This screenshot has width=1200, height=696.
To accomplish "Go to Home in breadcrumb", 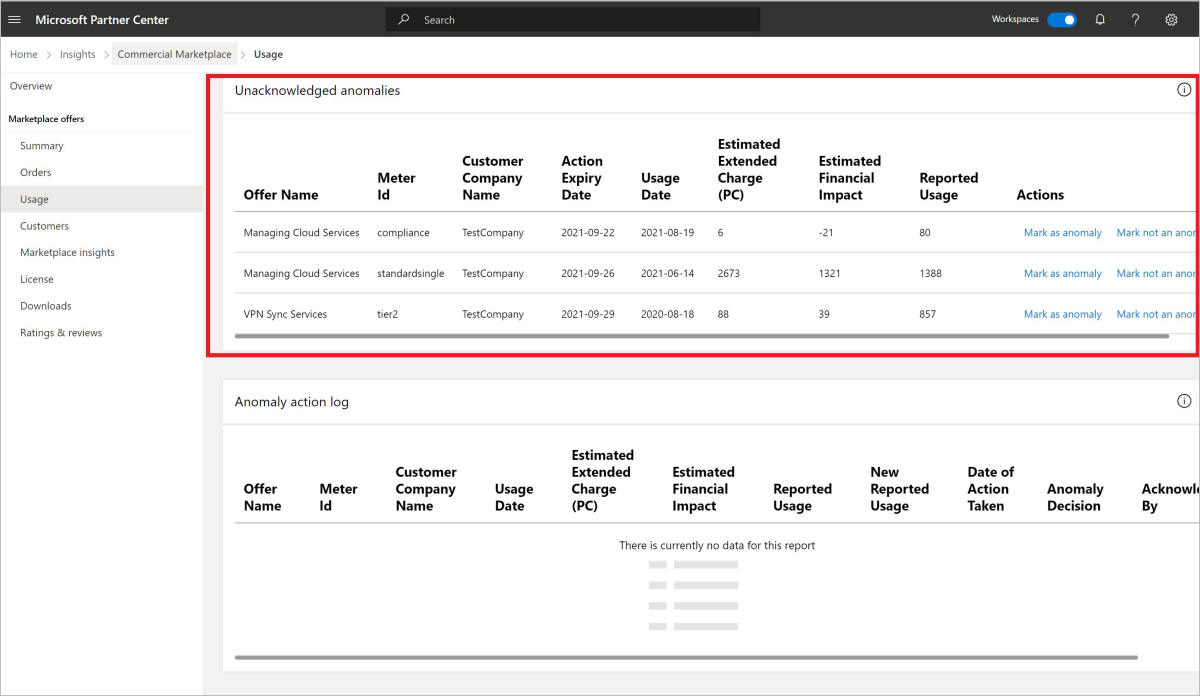I will (24, 55).
